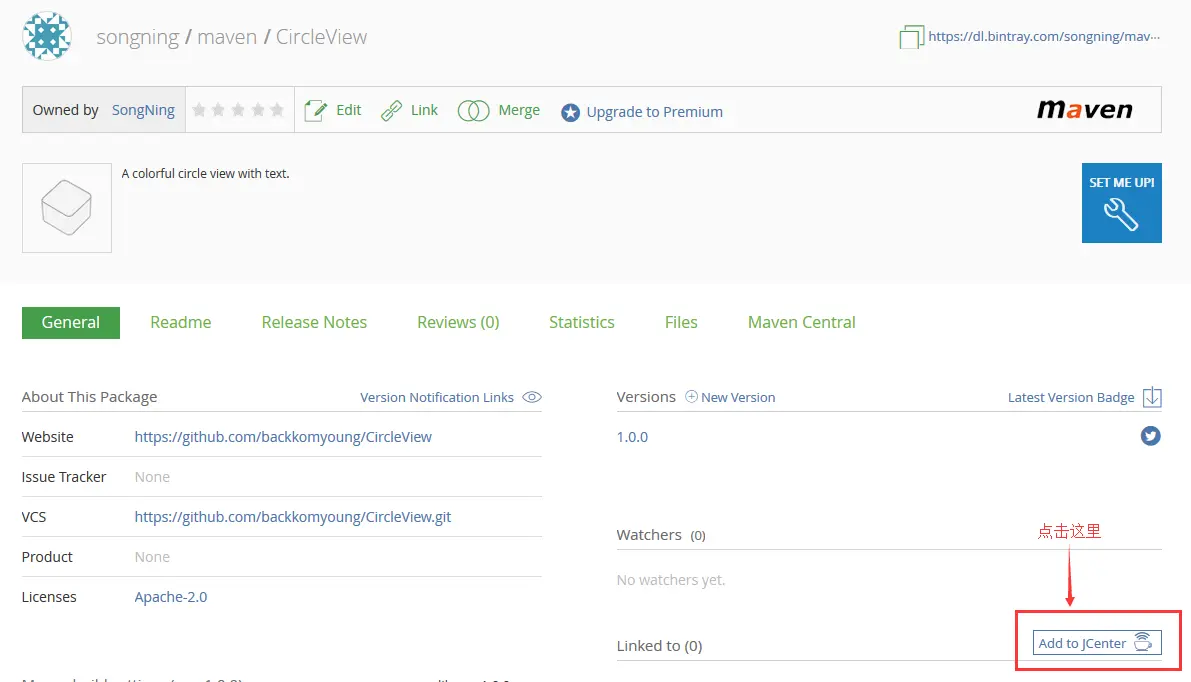Click the package box thumbnail
This screenshot has height=682, width=1191.
67,207
